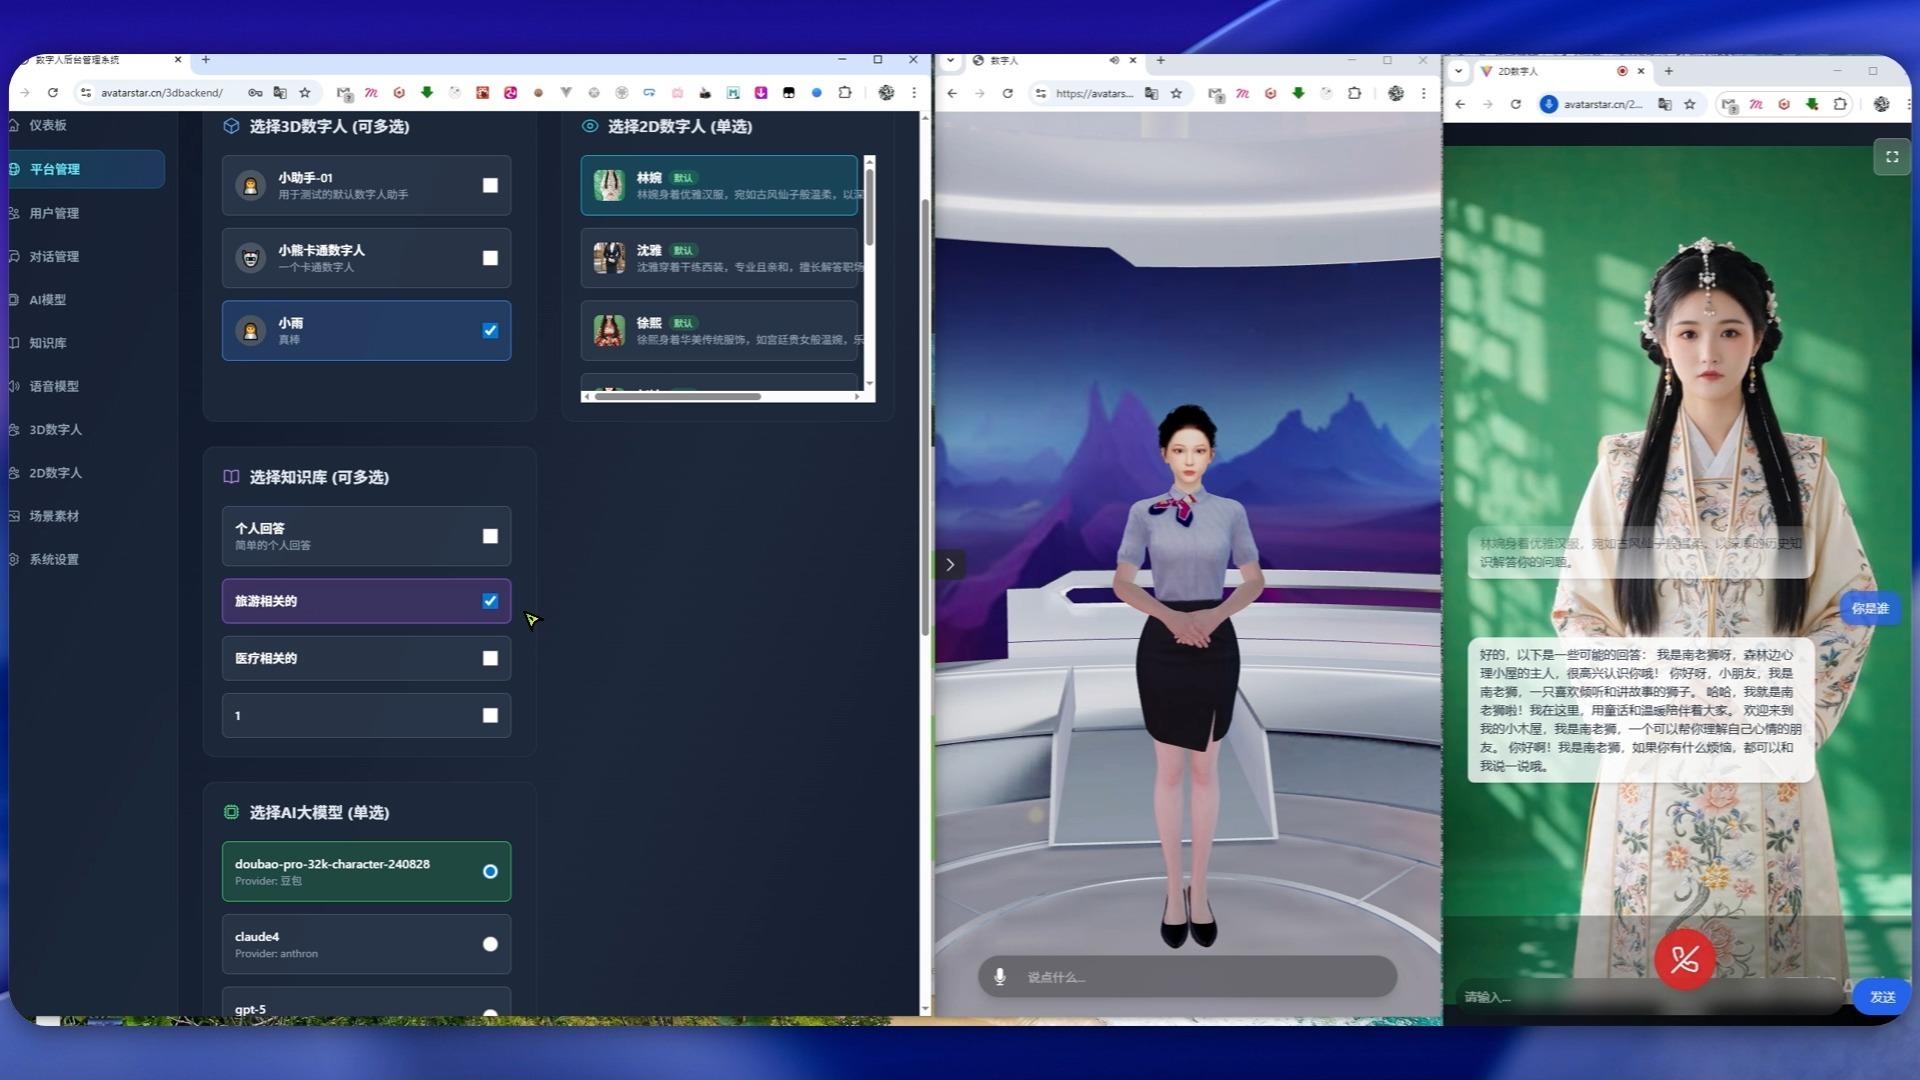Open 仪表板 in the sidebar
The height and width of the screenshot is (1080, 1920).
tap(47, 125)
